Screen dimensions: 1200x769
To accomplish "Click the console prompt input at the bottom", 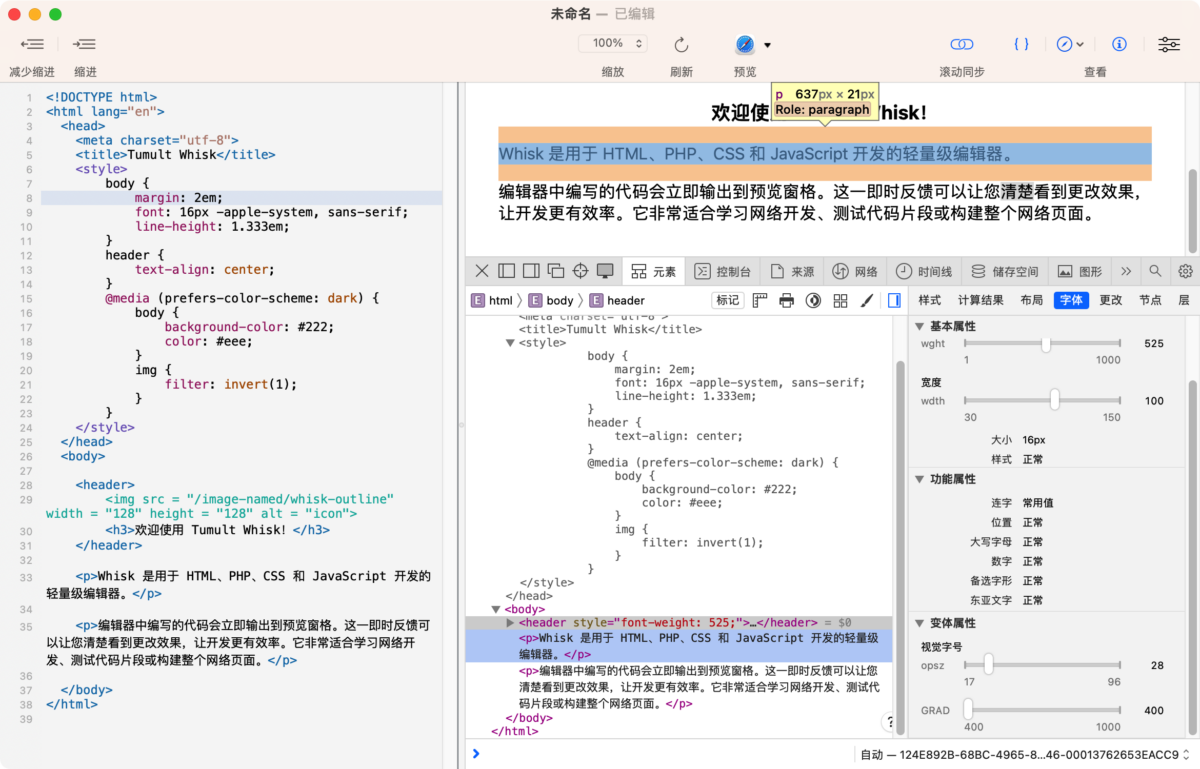I will 660,754.
